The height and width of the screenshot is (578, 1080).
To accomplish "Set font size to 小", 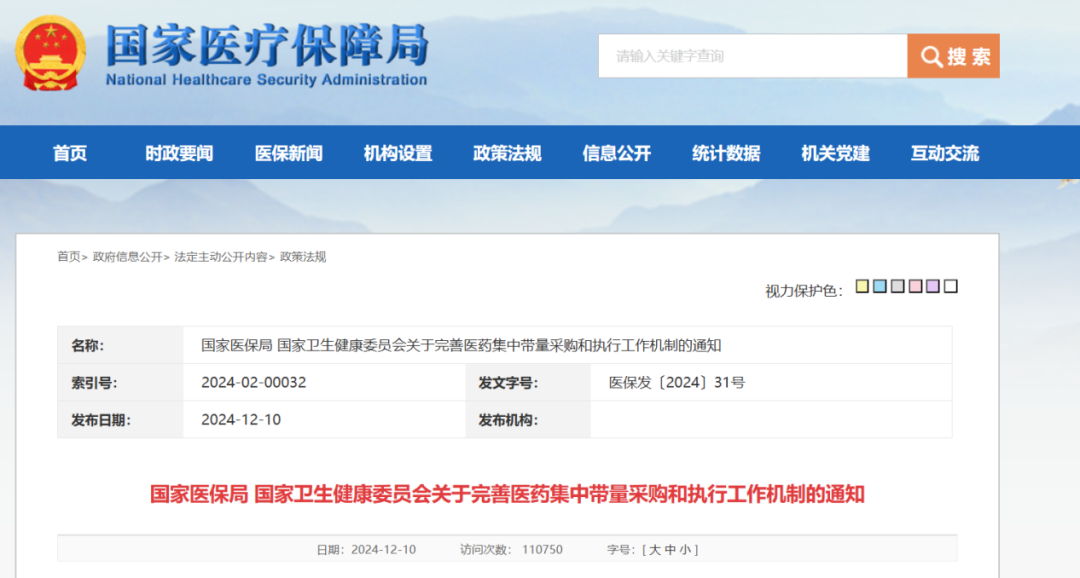I will click(686, 550).
